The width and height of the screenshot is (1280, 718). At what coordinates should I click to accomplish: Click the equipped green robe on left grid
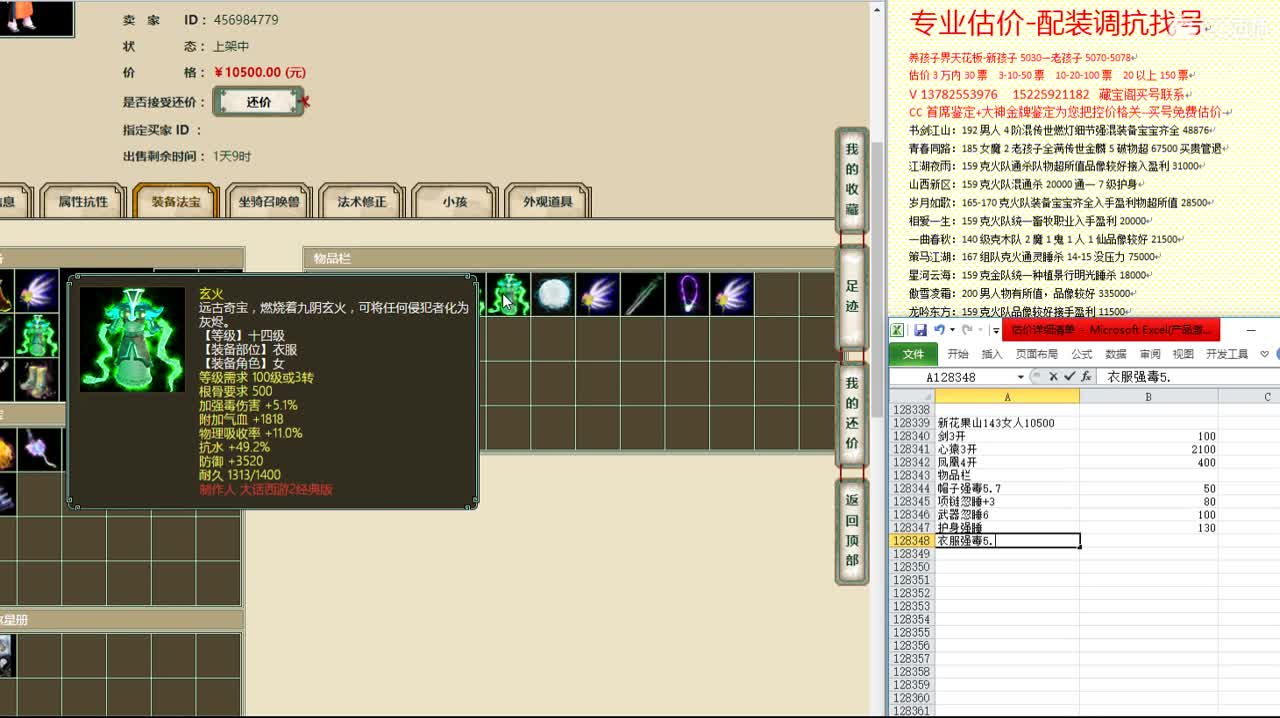point(38,336)
